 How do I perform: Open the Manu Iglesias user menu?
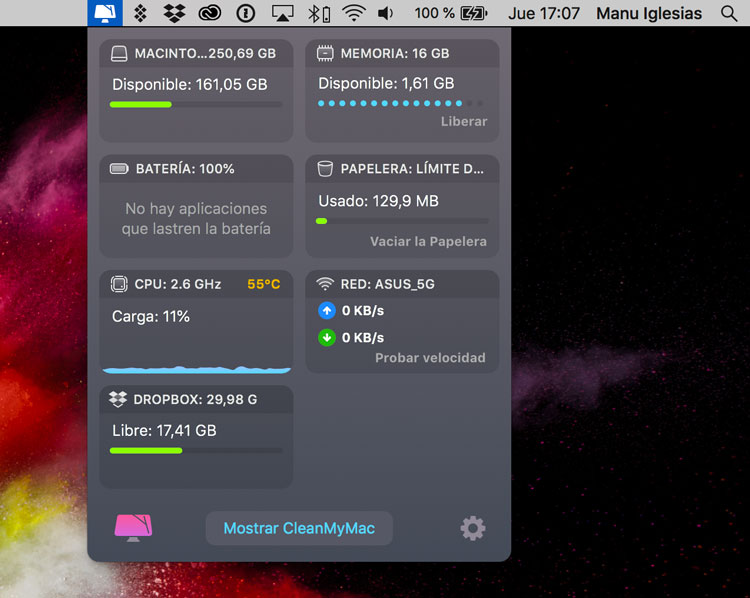pyautogui.click(x=649, y=13)
